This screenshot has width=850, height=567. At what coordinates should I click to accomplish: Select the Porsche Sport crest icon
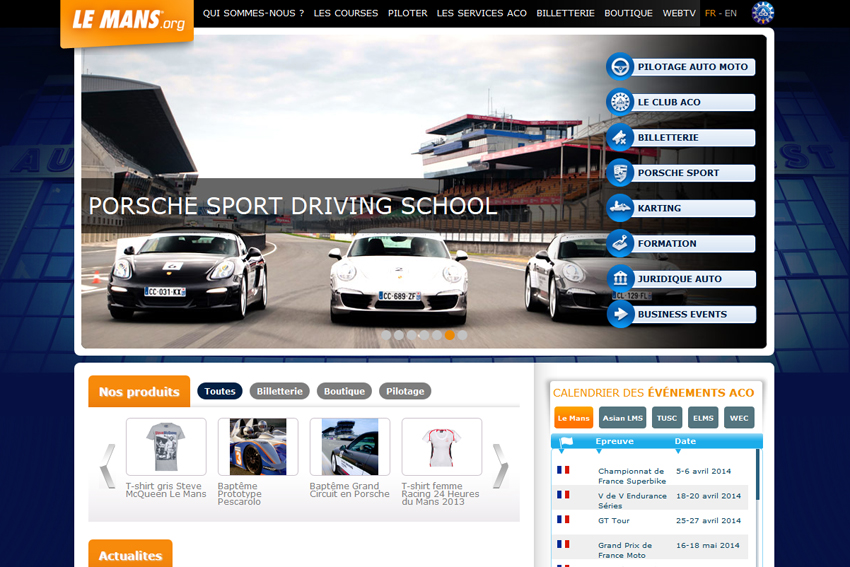[x=620, y=173]
